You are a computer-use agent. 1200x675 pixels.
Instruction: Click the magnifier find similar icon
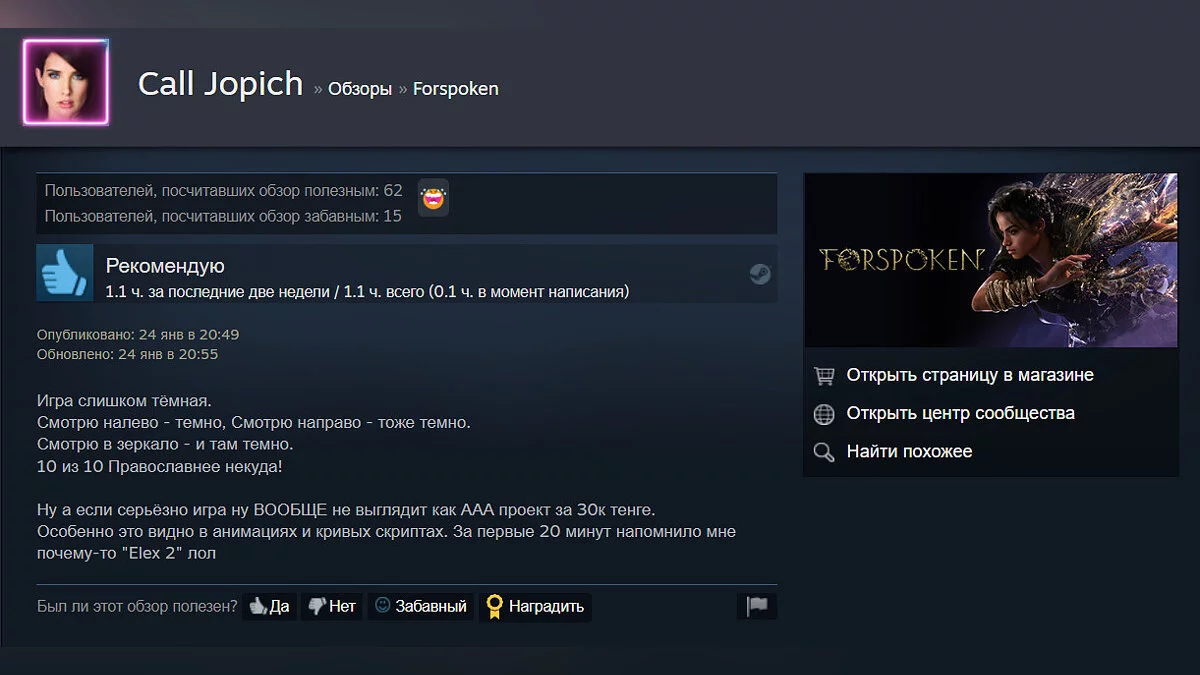click(824, 452)
